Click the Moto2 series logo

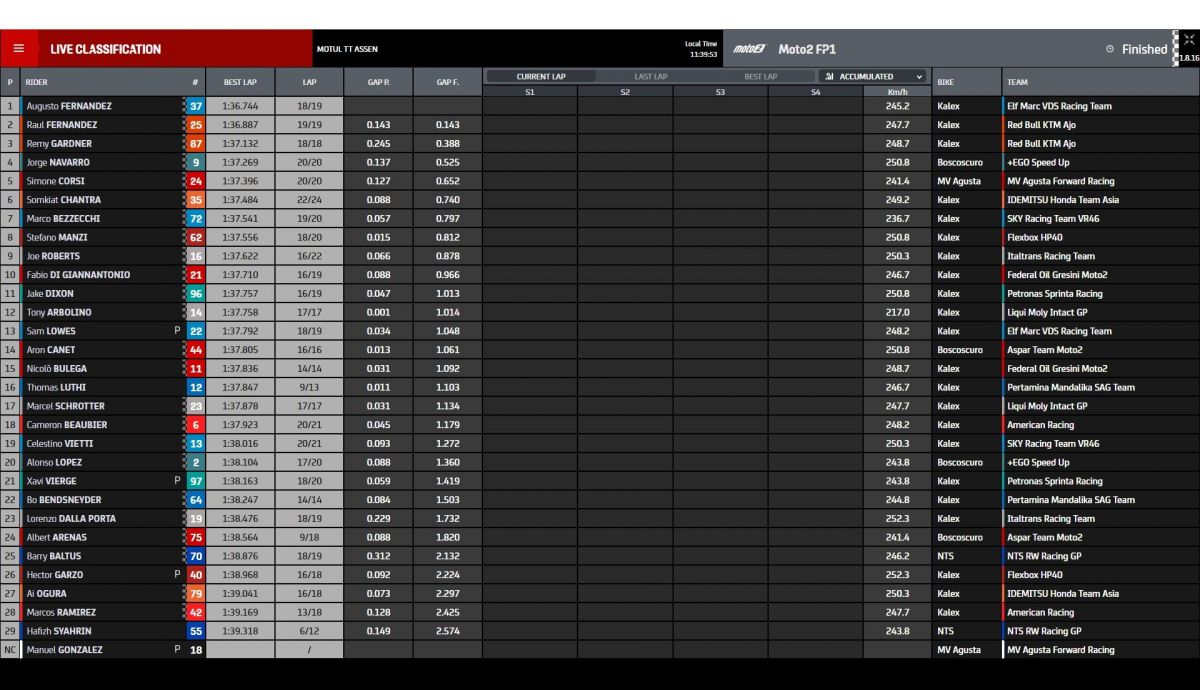click(748, 49)
